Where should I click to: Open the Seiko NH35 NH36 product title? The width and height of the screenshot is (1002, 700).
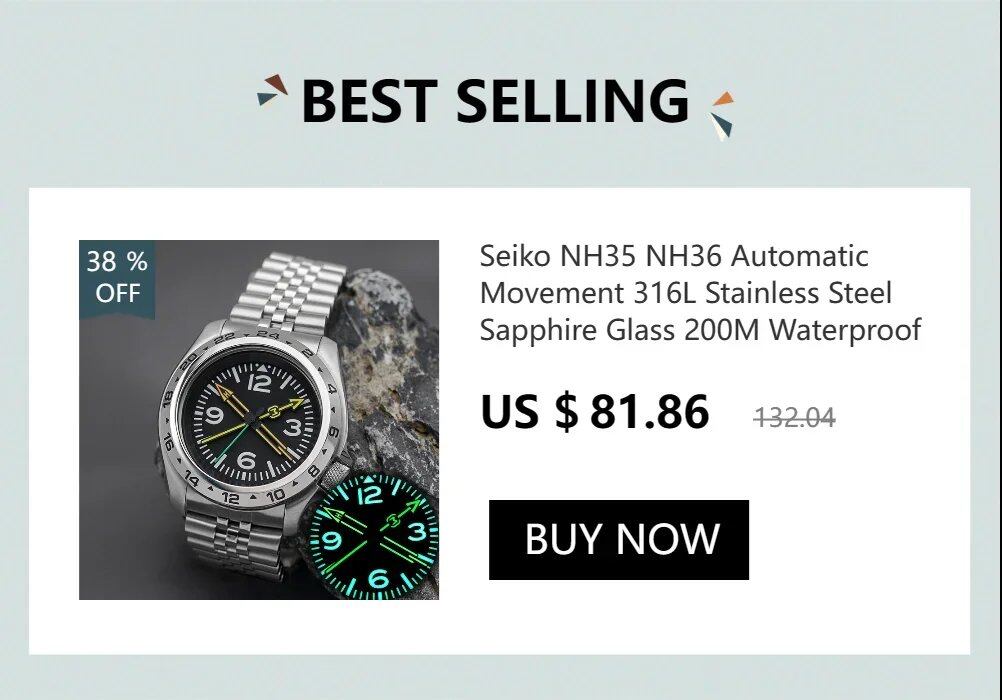(700, 293)
